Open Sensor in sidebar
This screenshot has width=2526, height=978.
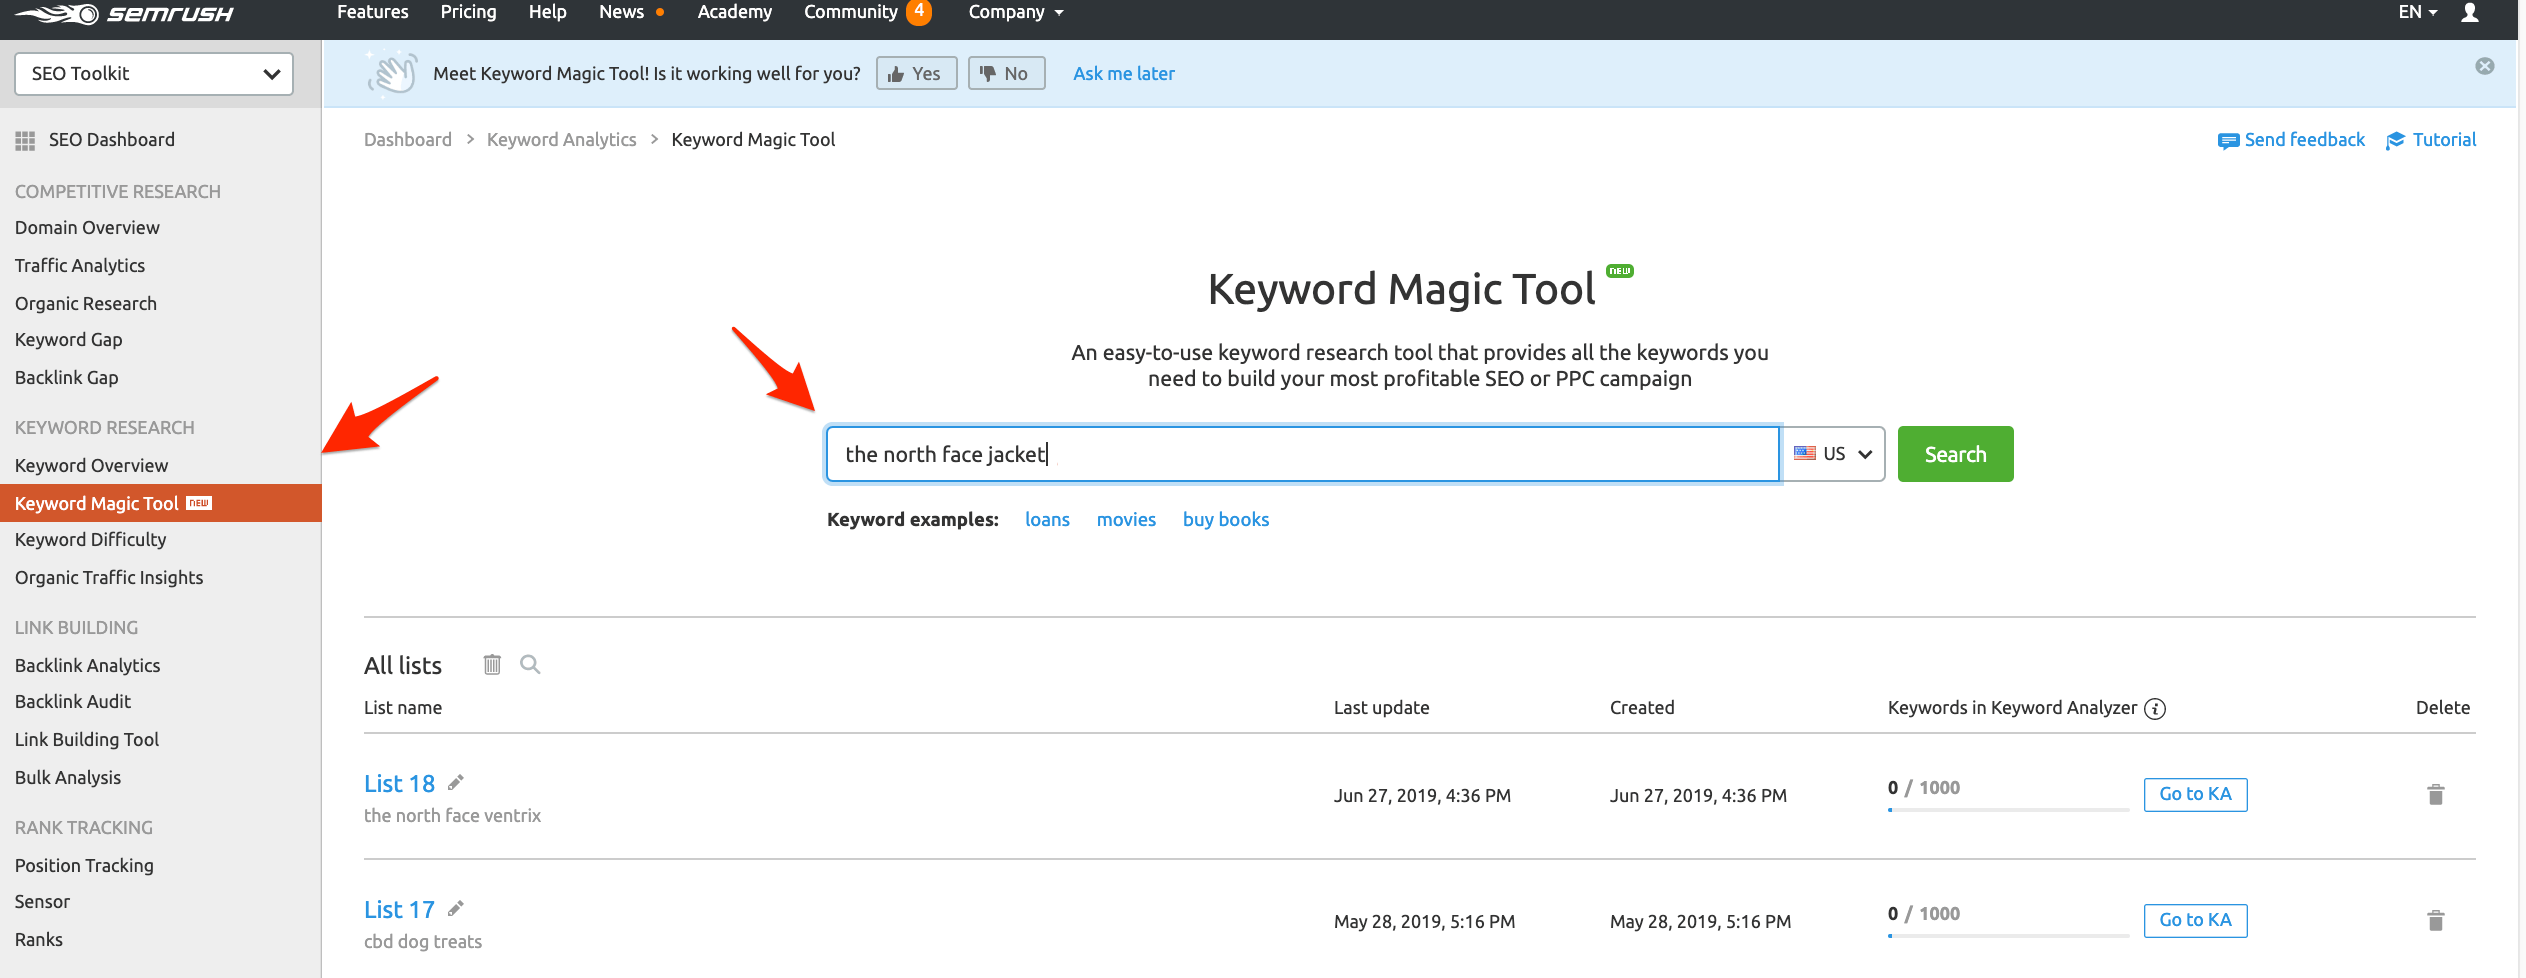pyautogui.click(x=42, y=902)
